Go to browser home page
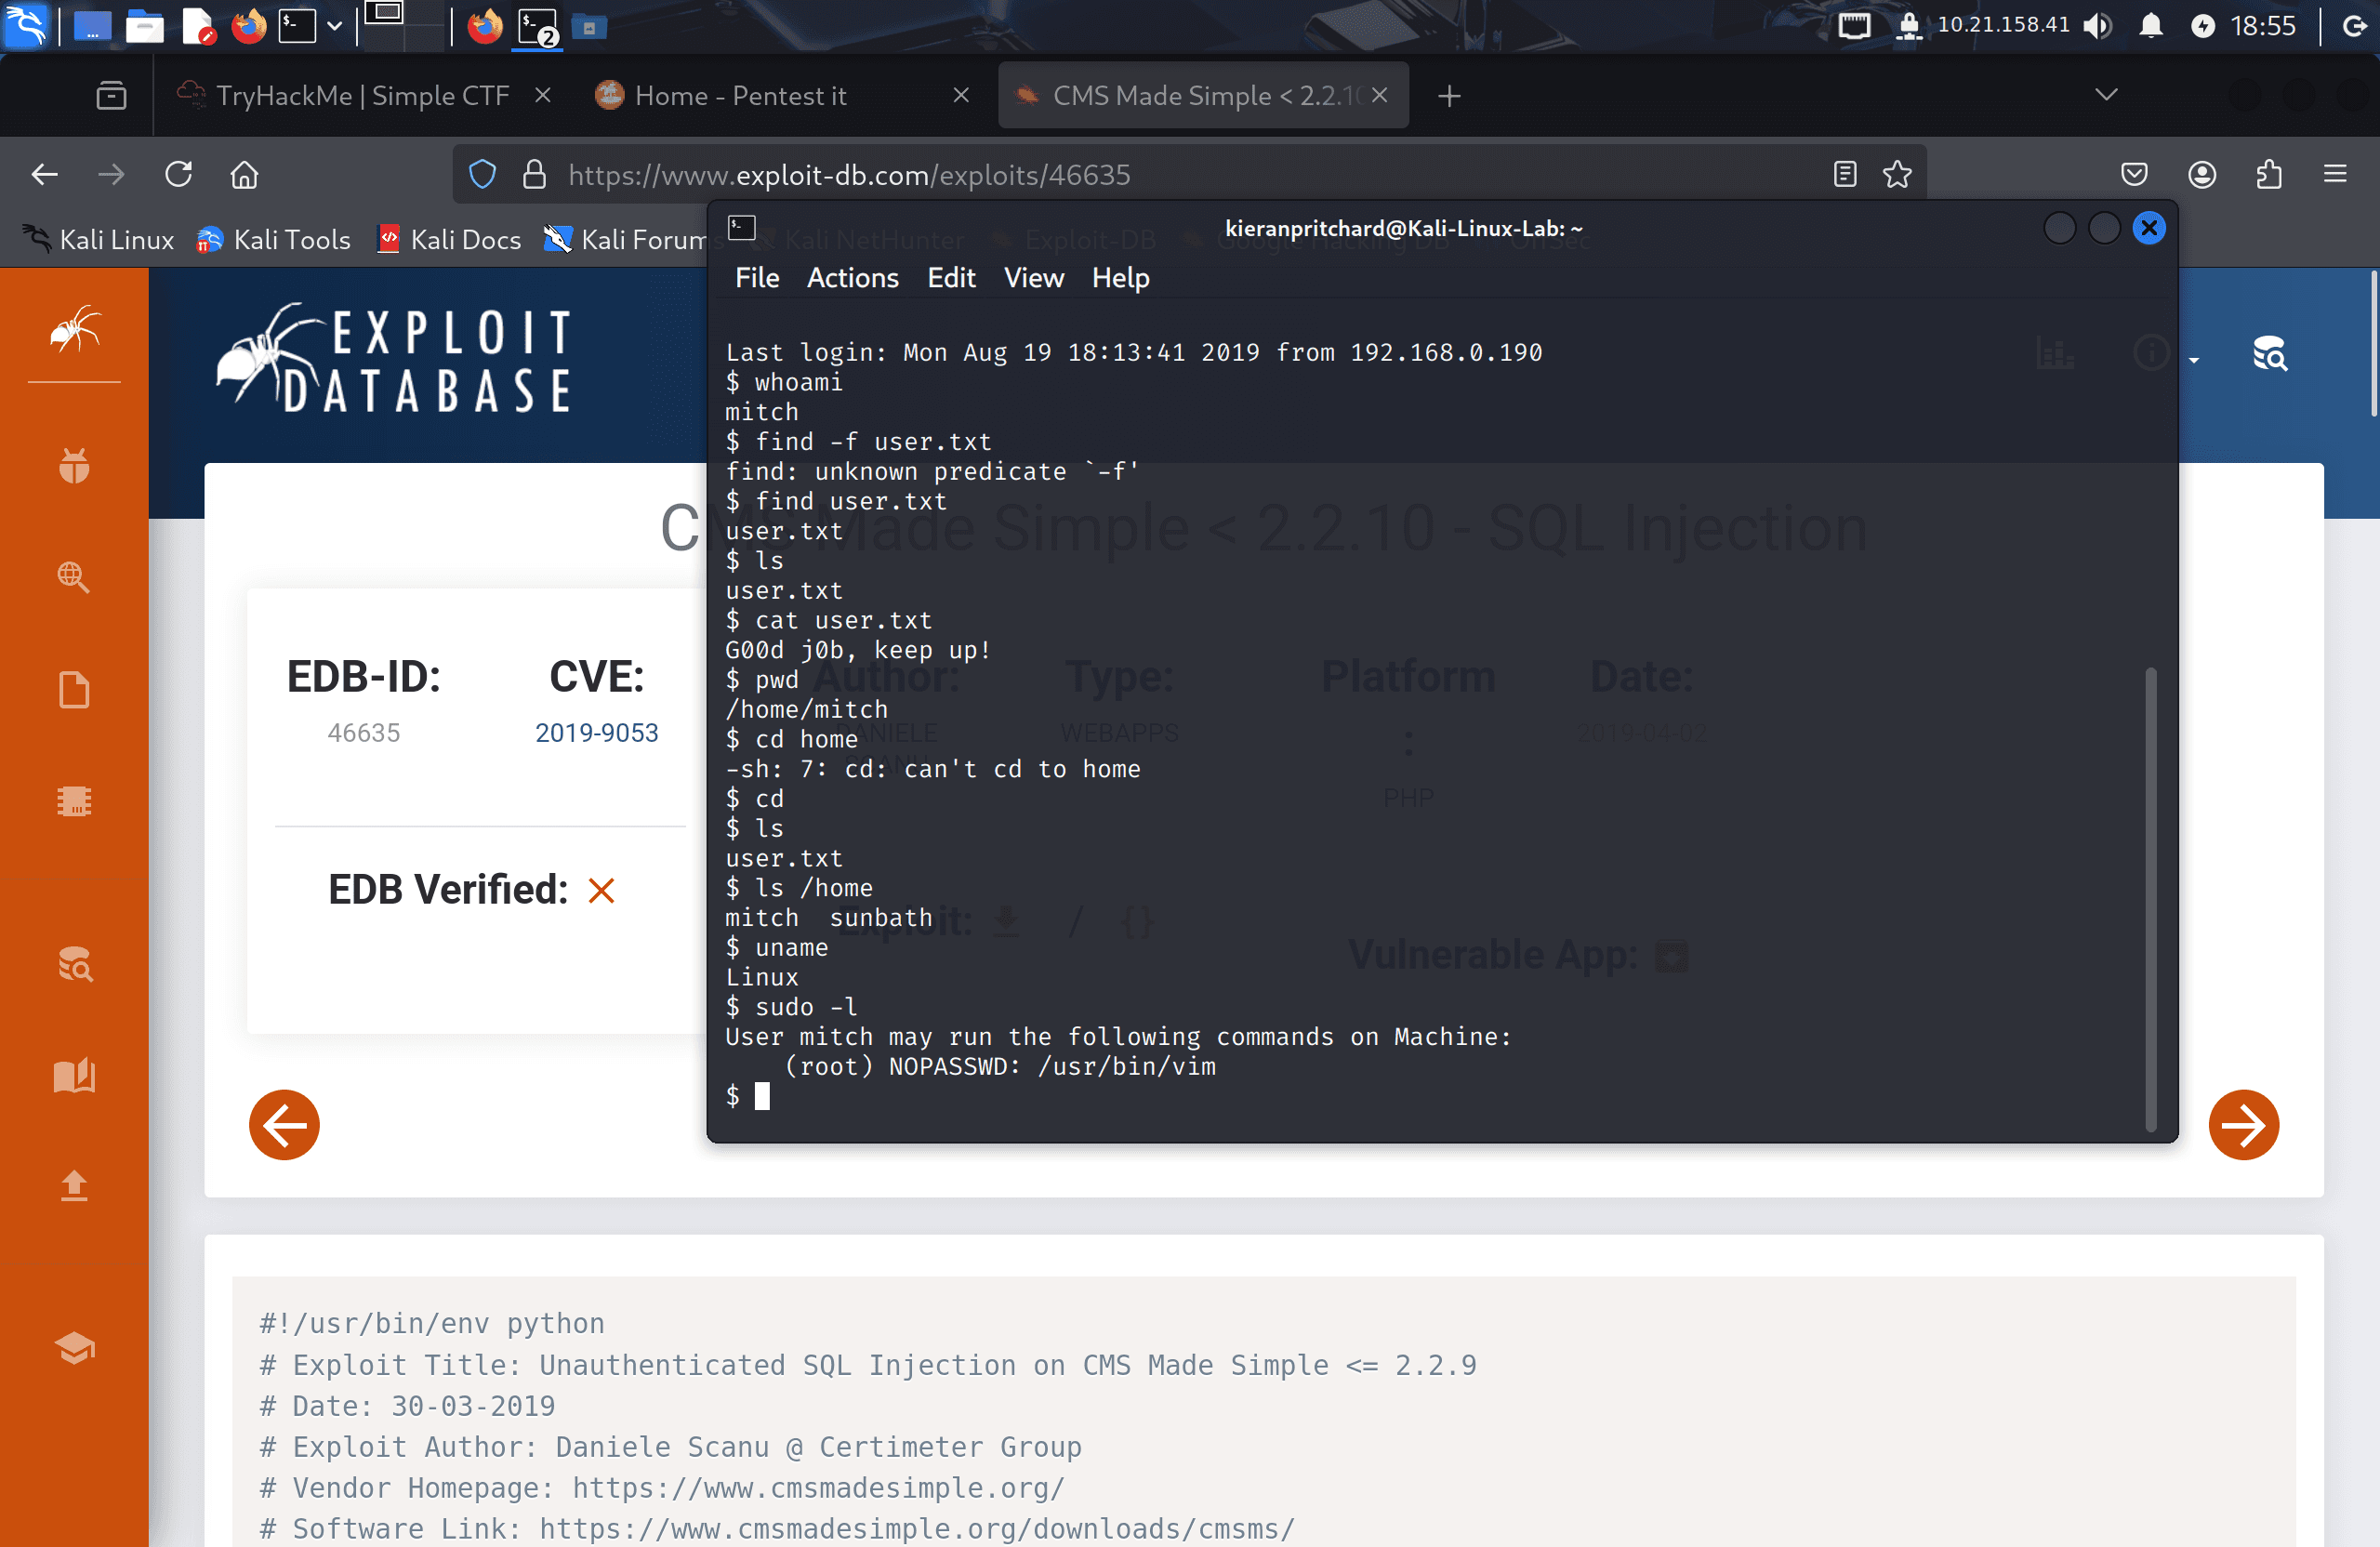 [245, 175]
